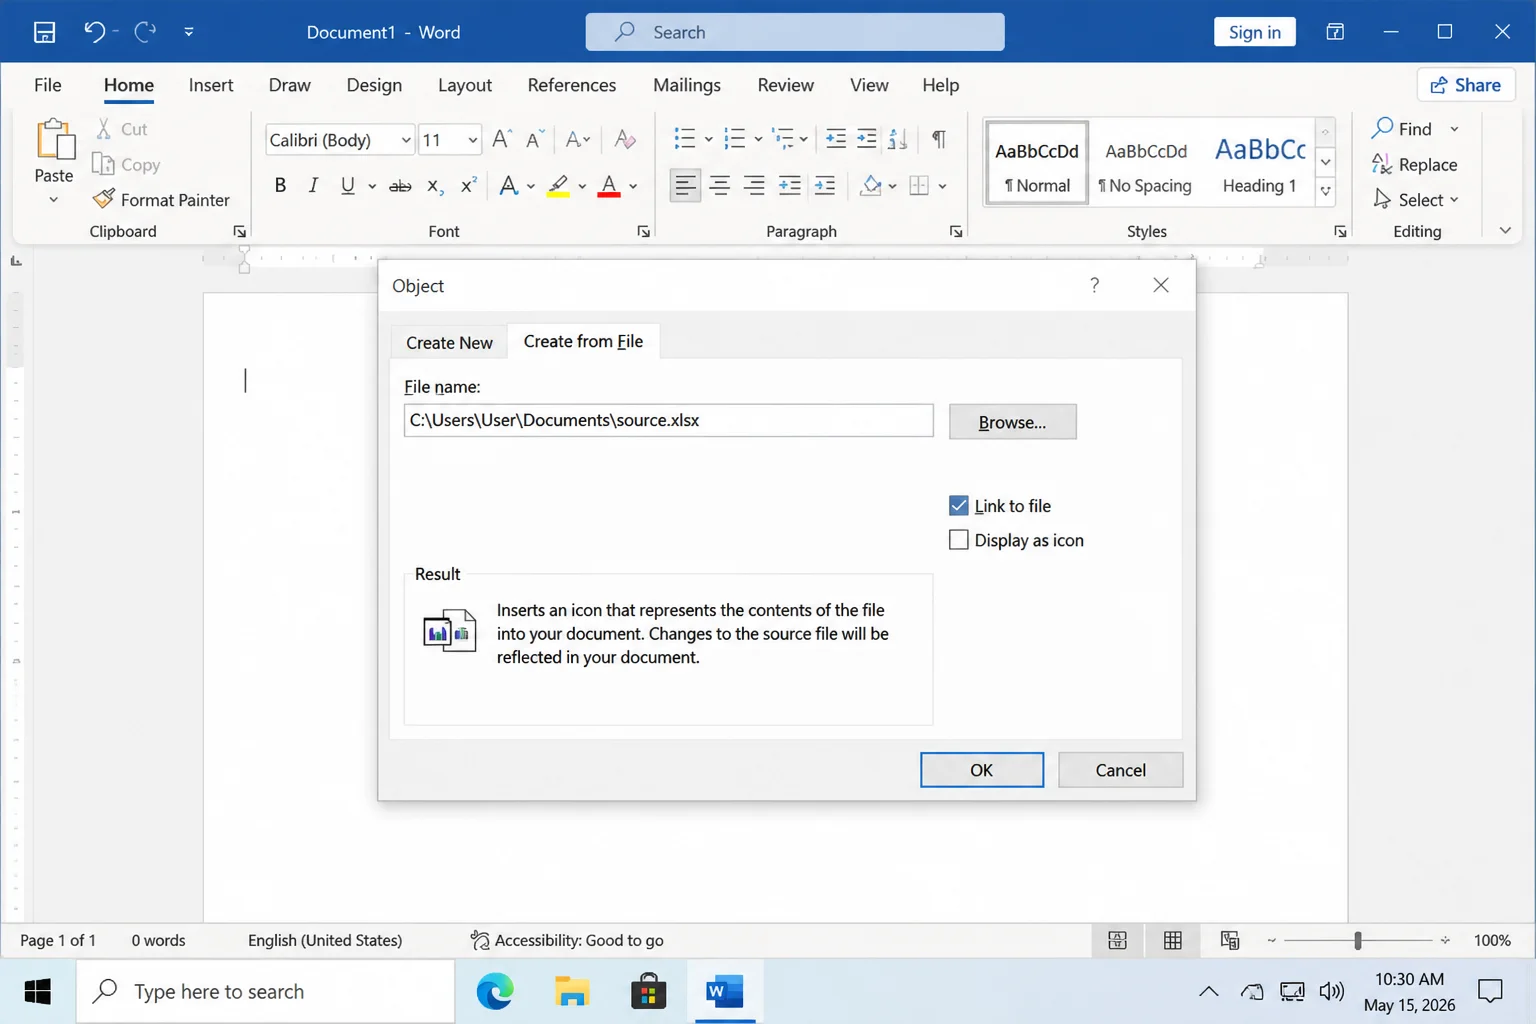Confirm the Object dialog with OK
This screenshot has width=1536, height=1024.
982,770
